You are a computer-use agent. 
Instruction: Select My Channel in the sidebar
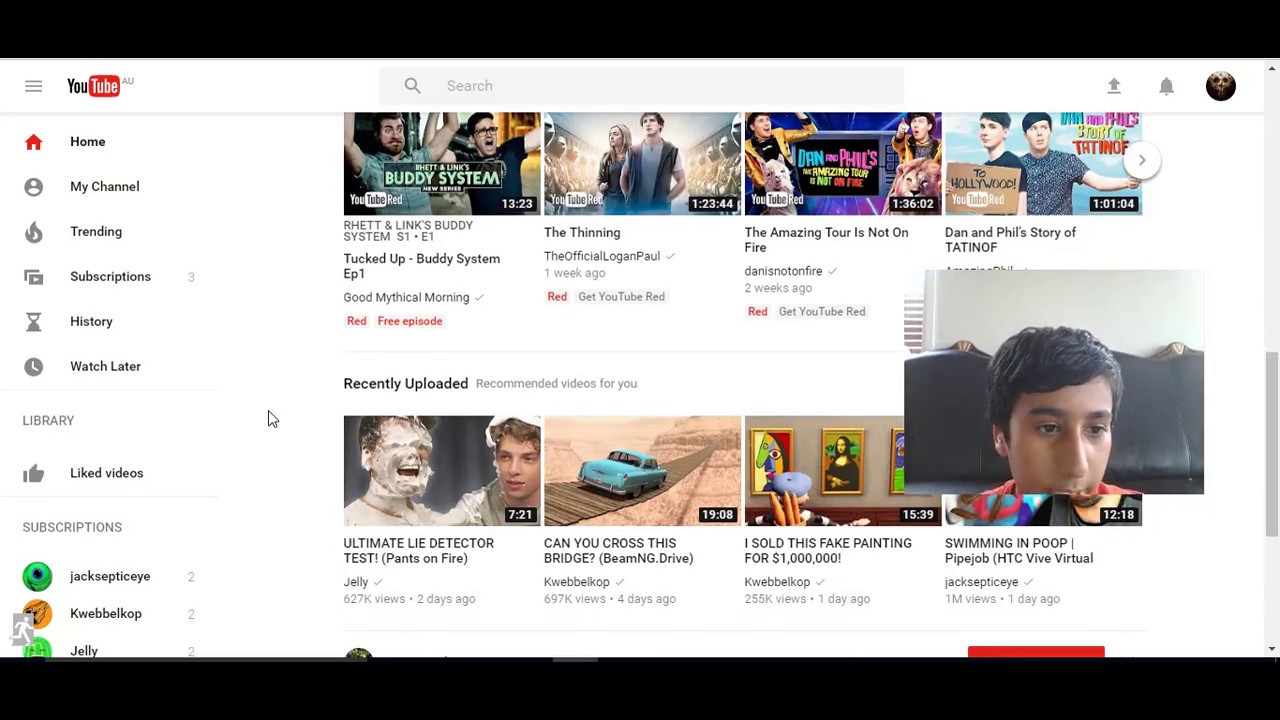coord(104,187)
